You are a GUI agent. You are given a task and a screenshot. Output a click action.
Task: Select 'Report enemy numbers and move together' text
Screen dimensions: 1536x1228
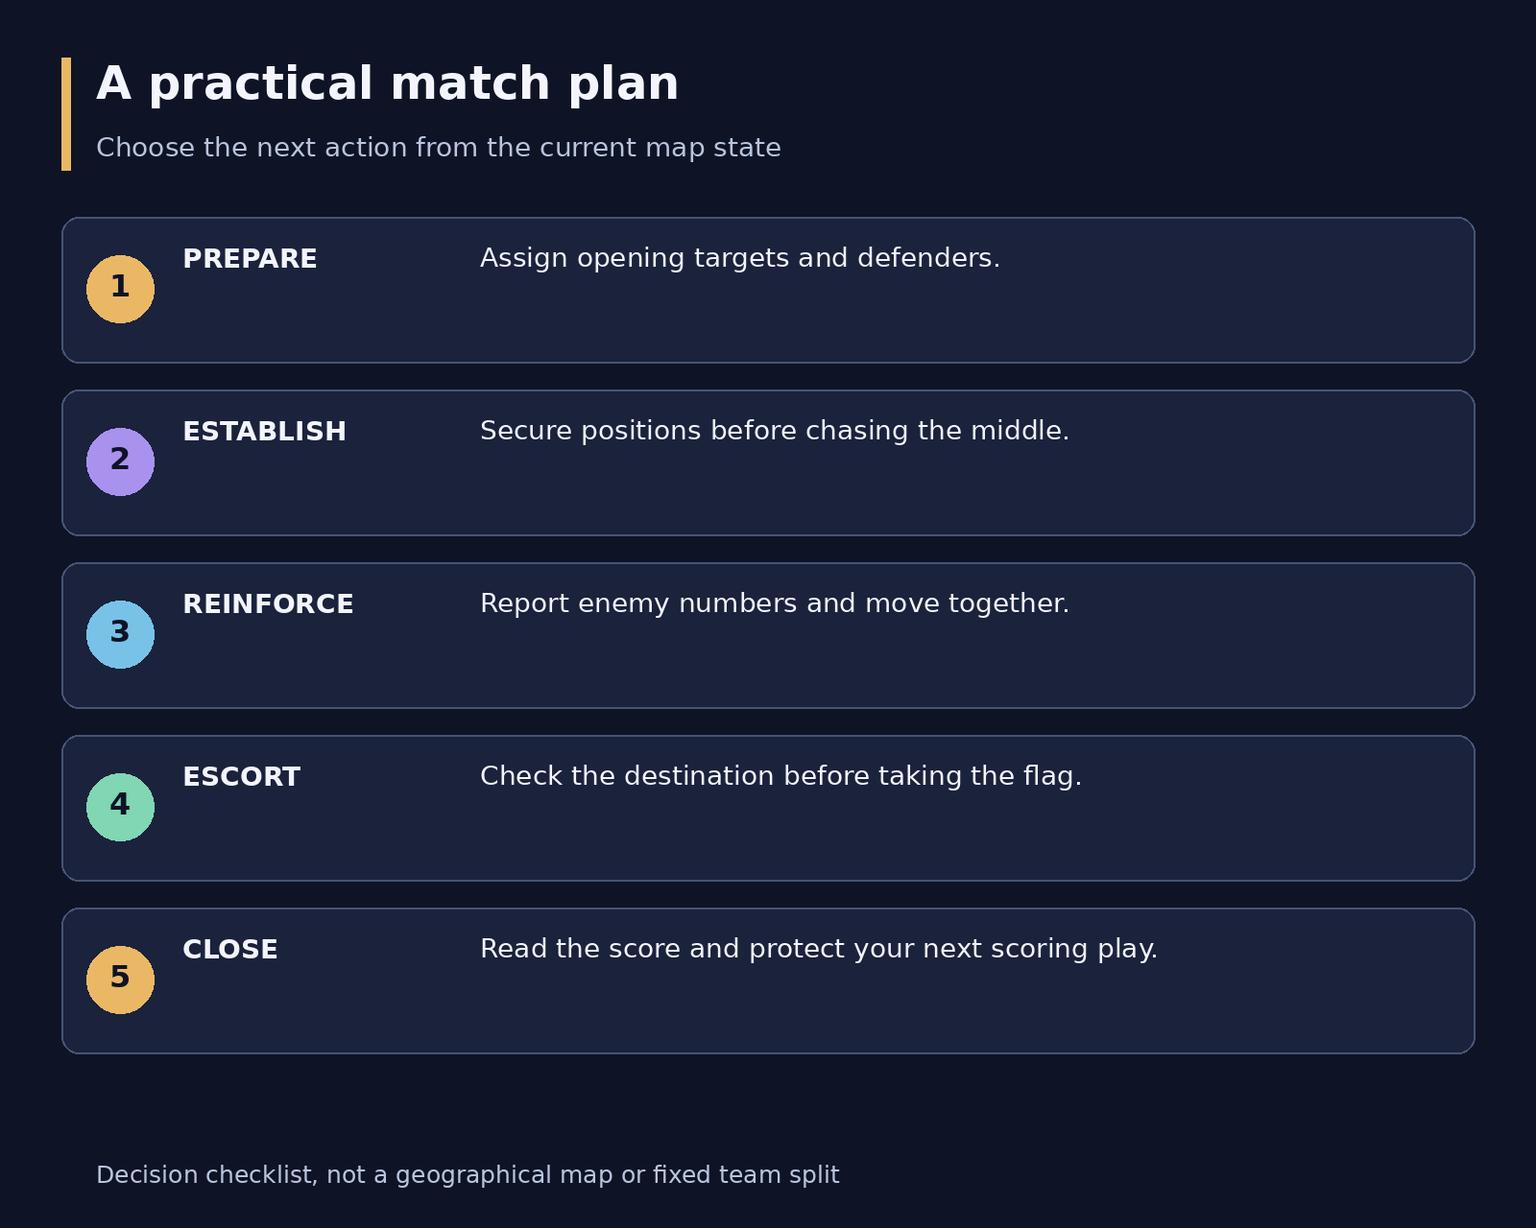tap(775, 604)
